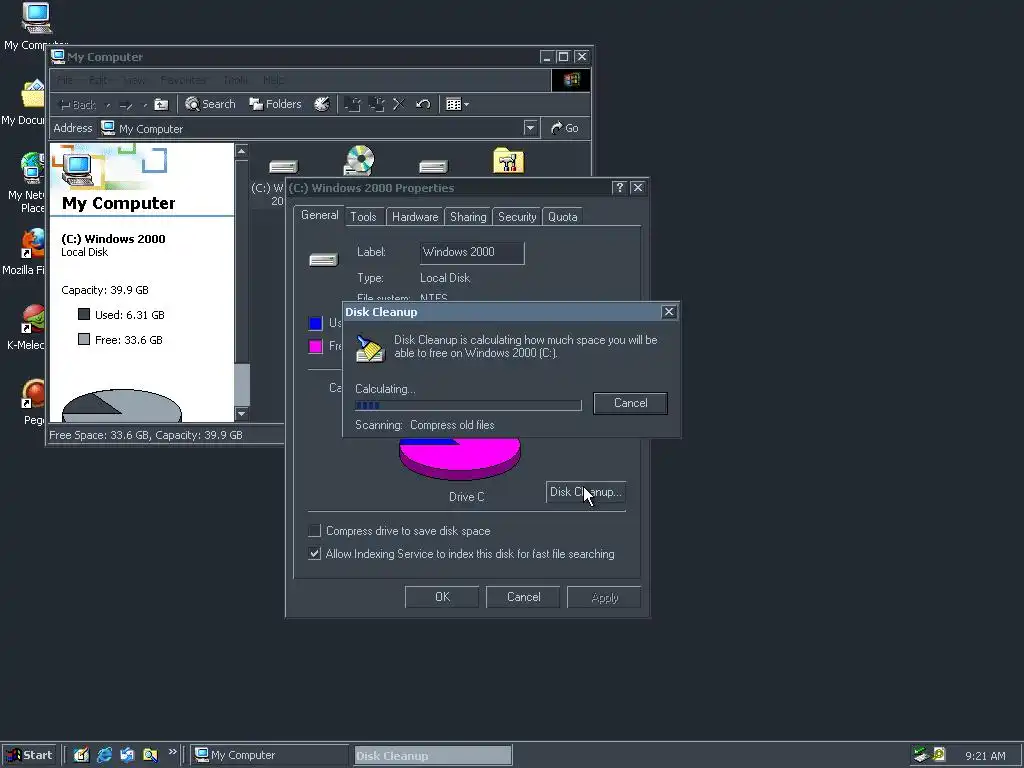Click the network tray icon in system tray
1024x768 pixels.
(921, 755)
